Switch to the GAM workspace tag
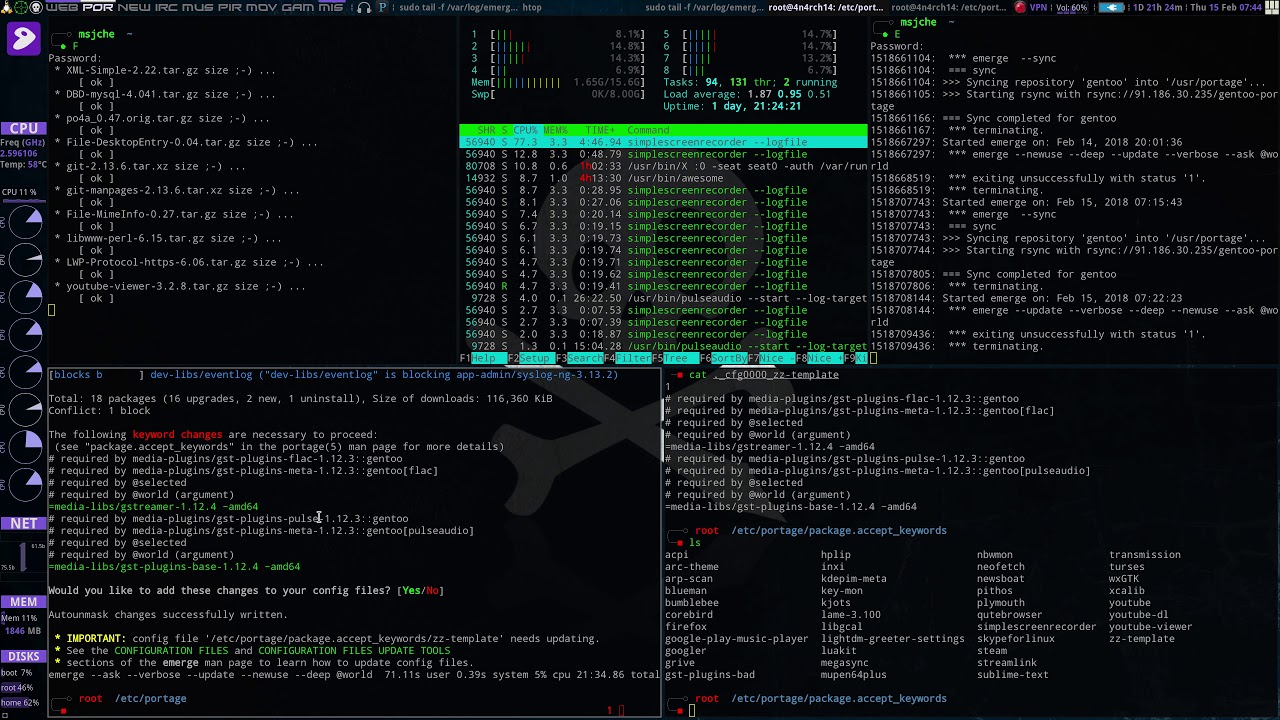The image size is (1280, 720). coord(298,7)
